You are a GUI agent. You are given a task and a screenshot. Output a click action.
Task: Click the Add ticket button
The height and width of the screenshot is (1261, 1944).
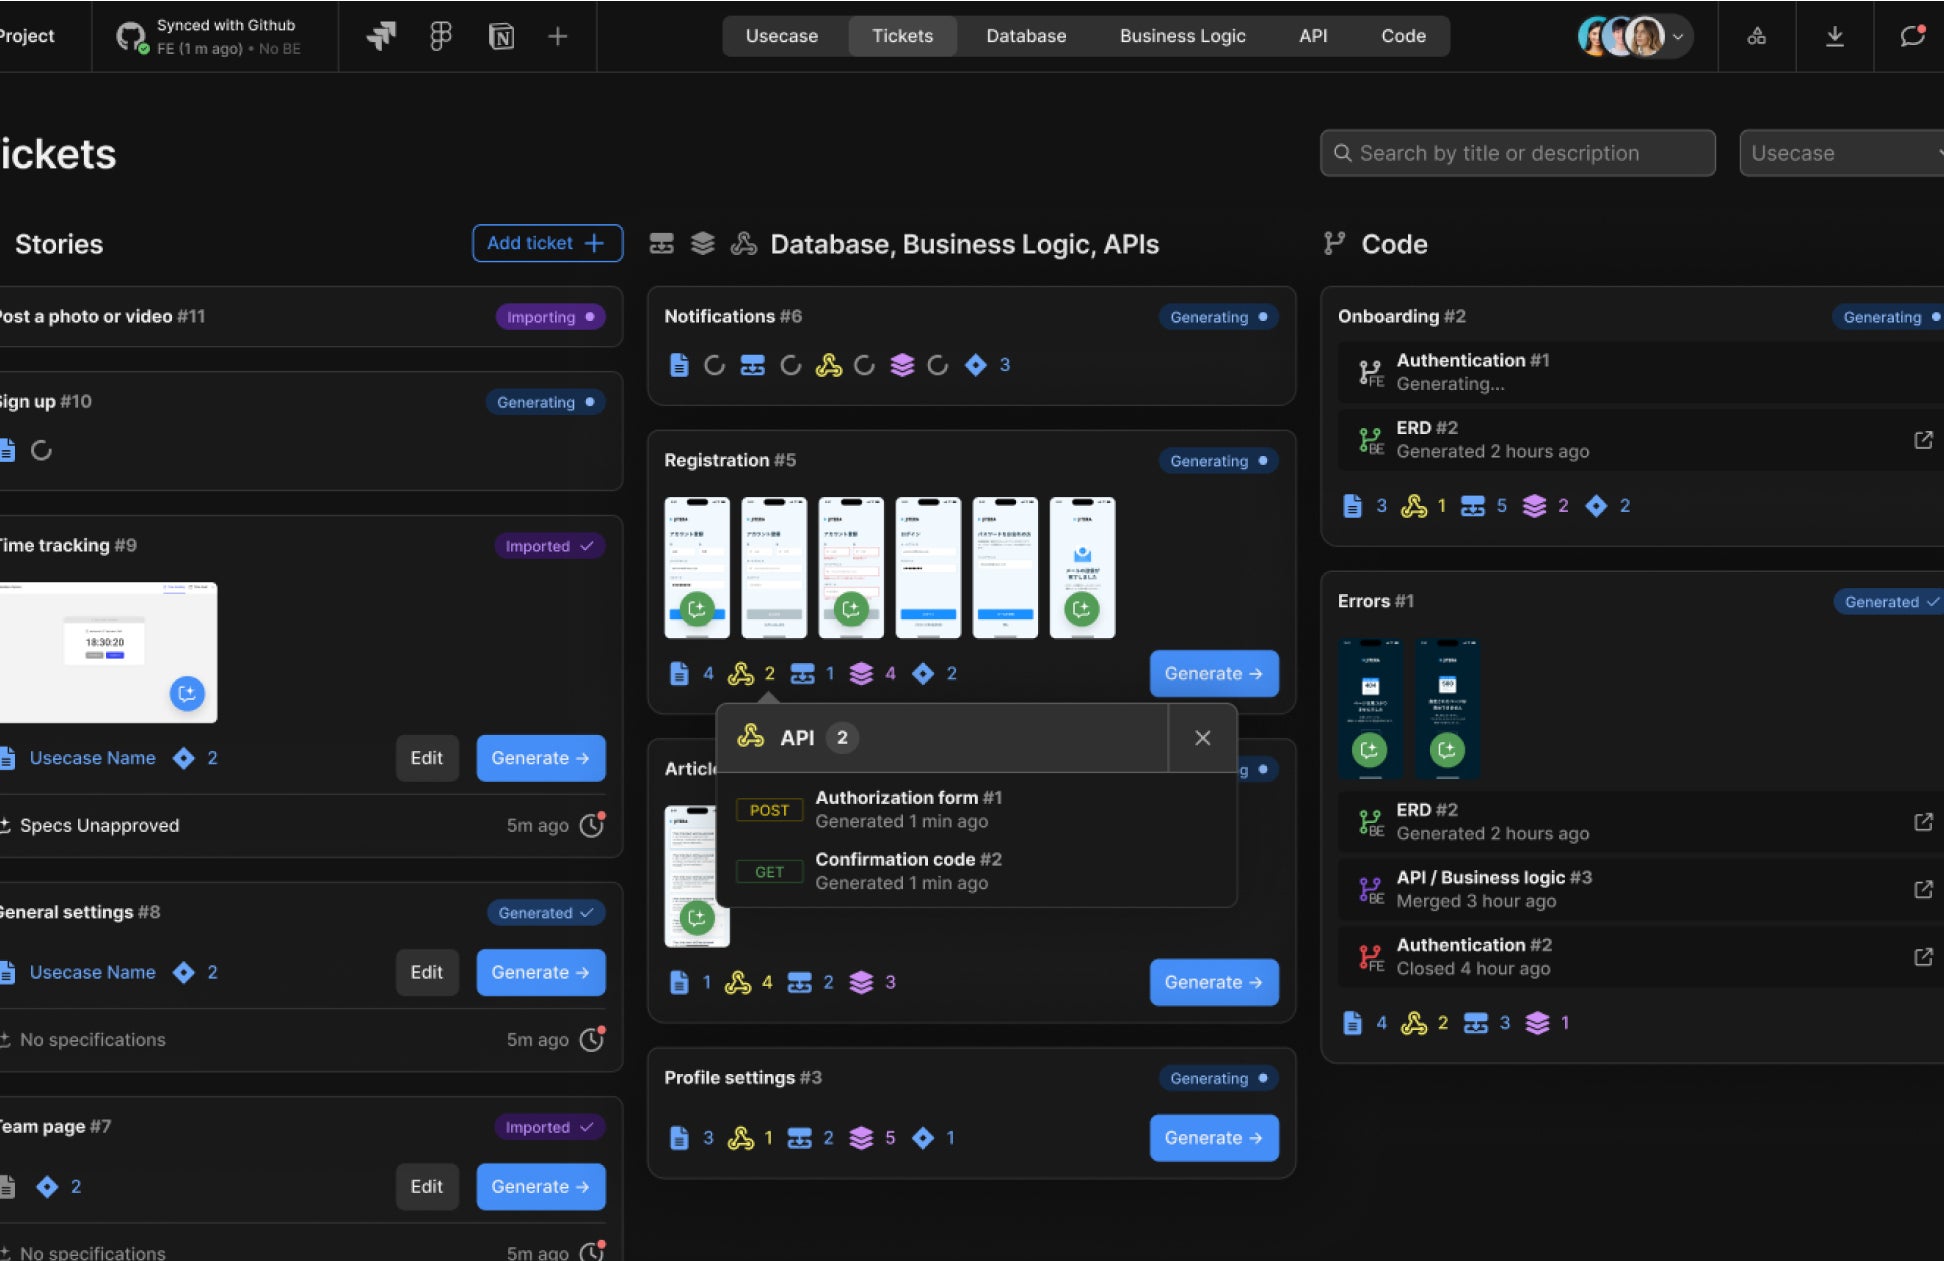pos(547,243)
